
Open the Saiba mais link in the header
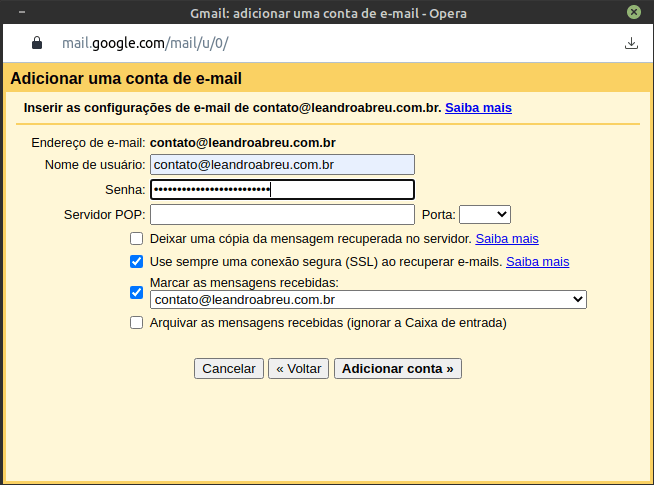coord(478,108)
